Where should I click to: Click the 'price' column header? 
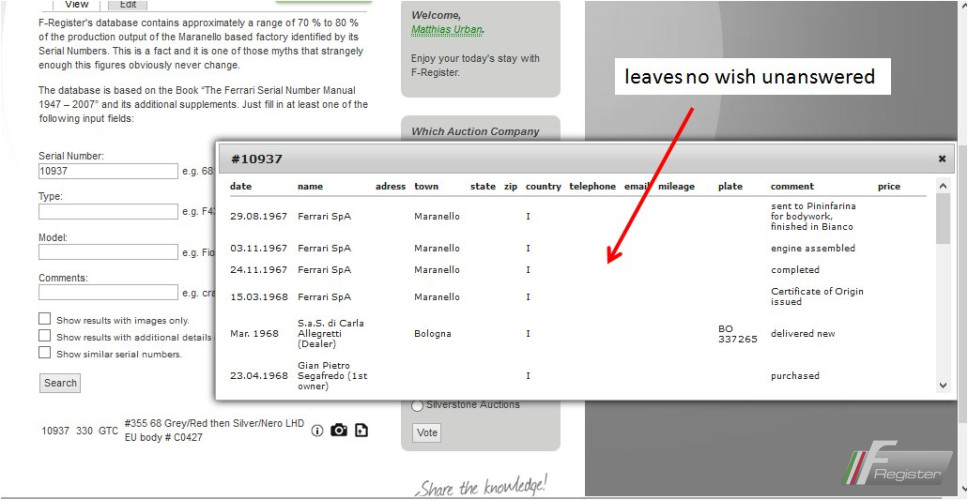889,186
